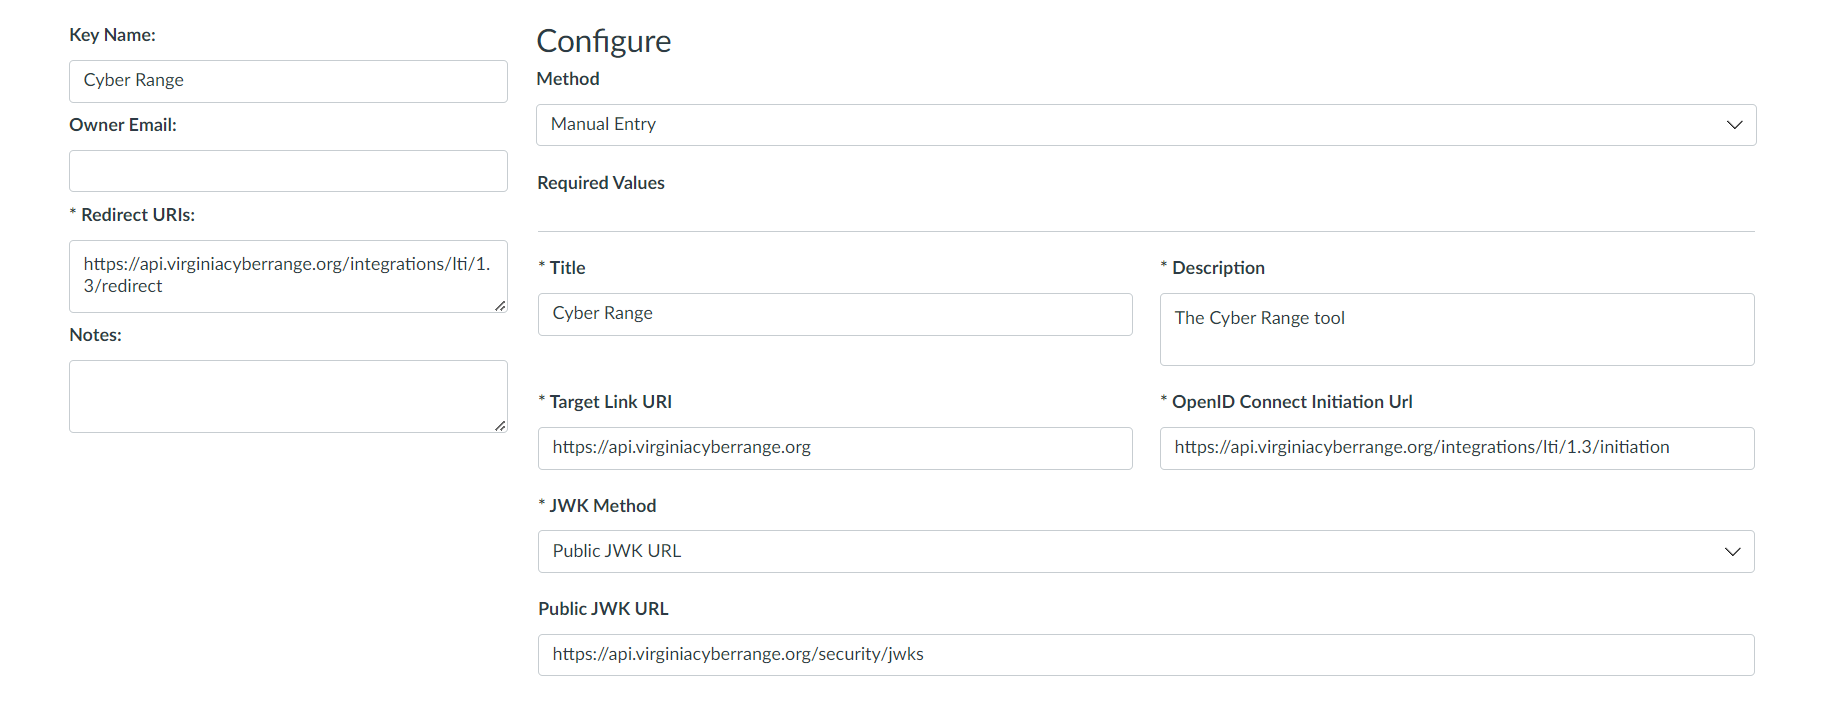The image size is (1827, 701).
Task: Click the "Target Link URI" label
Action: (x=610, y=402)
